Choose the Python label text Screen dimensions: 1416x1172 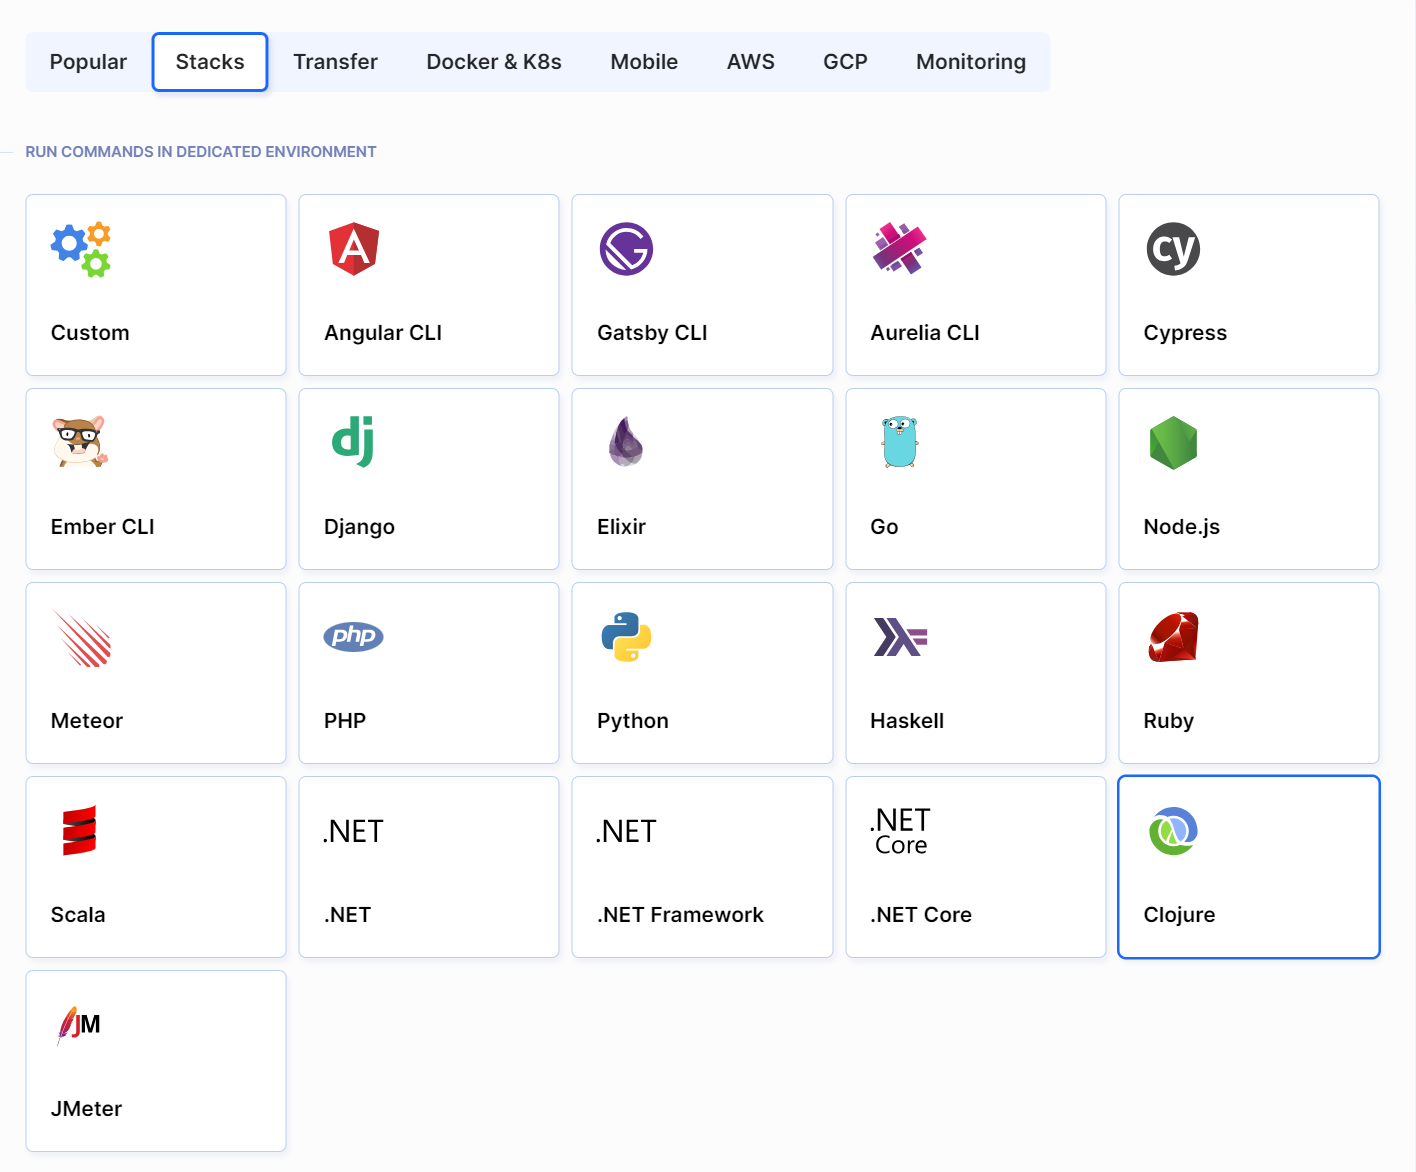(633, 721)
